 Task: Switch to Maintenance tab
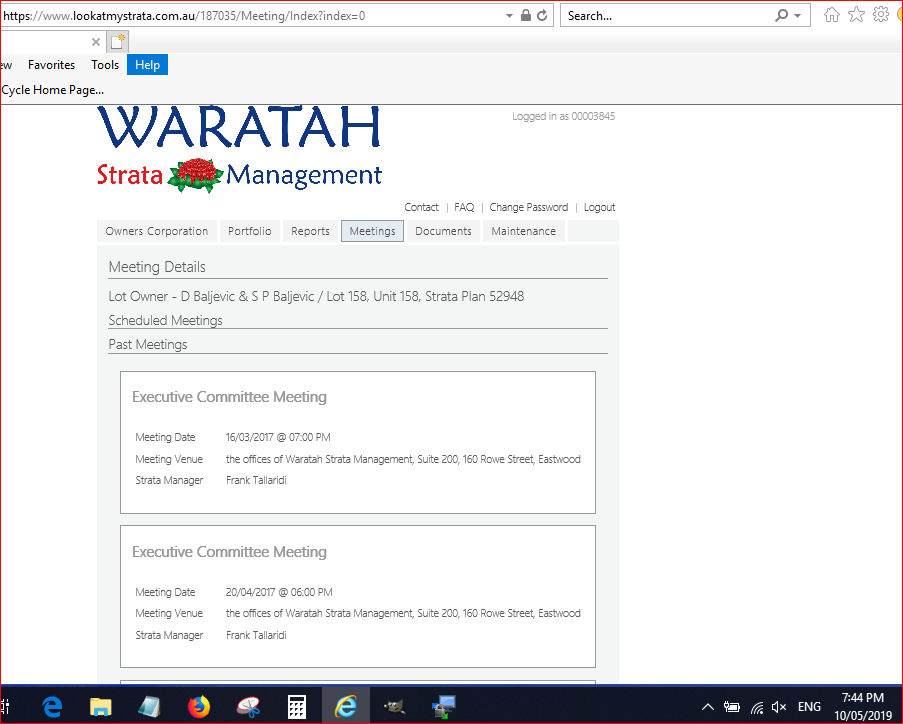[523, 231]
